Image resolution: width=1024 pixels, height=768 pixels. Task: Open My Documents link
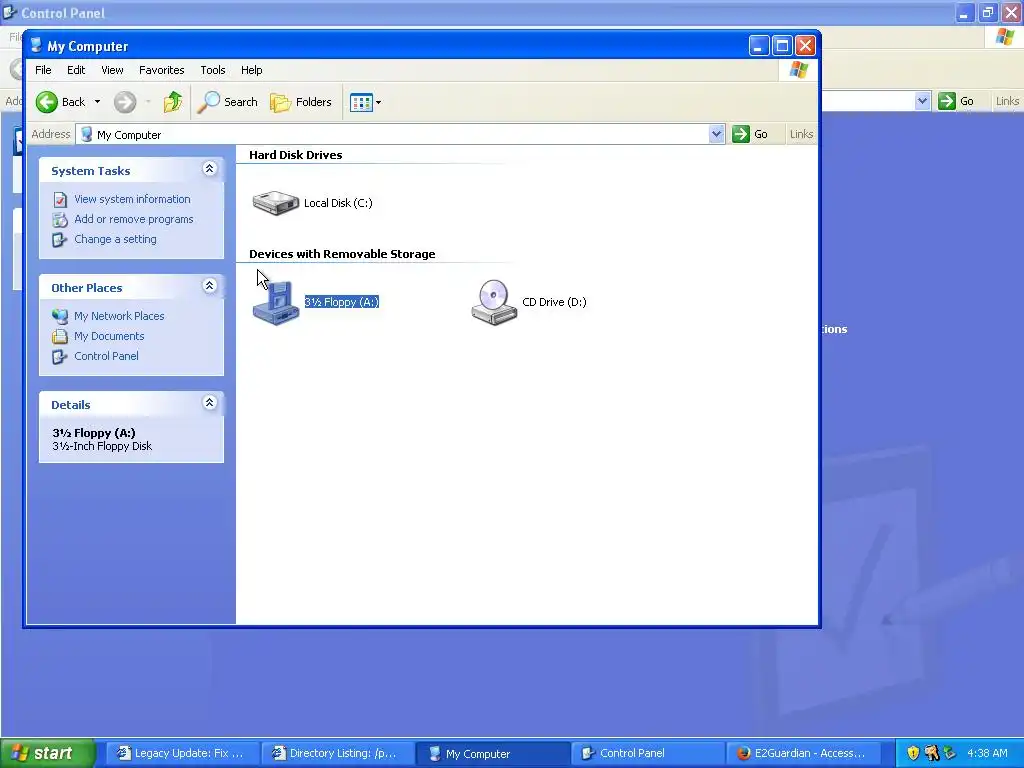pos(109,336)
